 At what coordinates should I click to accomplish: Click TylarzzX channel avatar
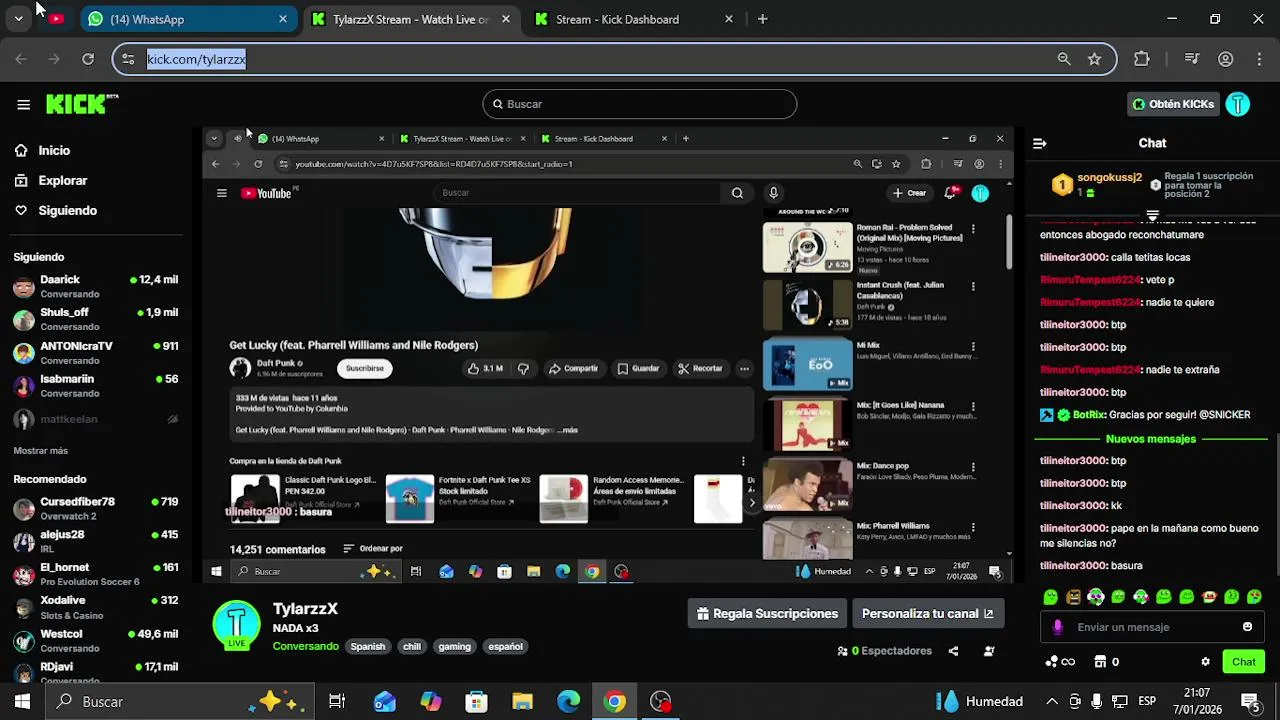[x=237, y=626]
